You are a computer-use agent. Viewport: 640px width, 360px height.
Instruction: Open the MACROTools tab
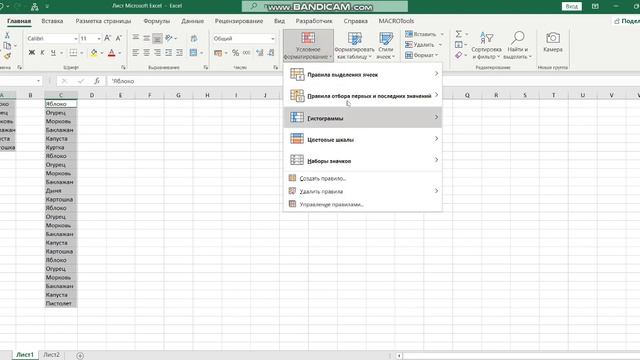tap(396, 21)
